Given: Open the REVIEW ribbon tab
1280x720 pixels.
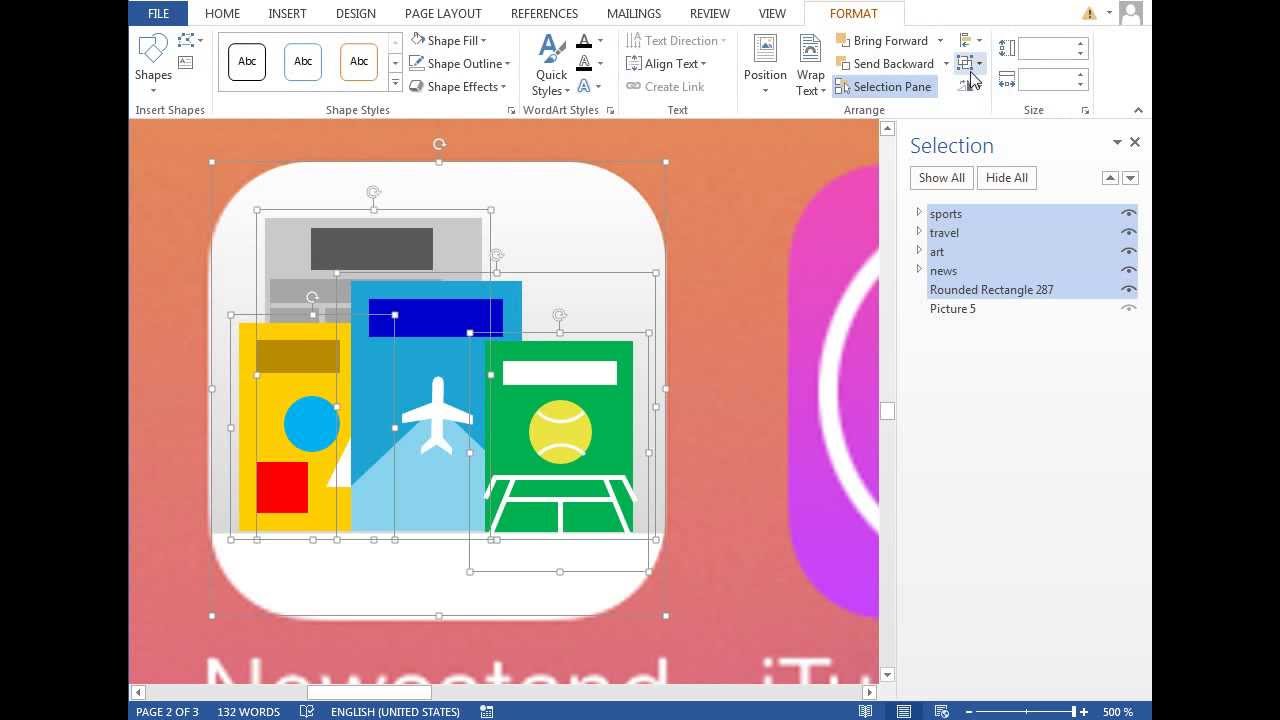Looking at the screenshot, I should coord(709,13).
